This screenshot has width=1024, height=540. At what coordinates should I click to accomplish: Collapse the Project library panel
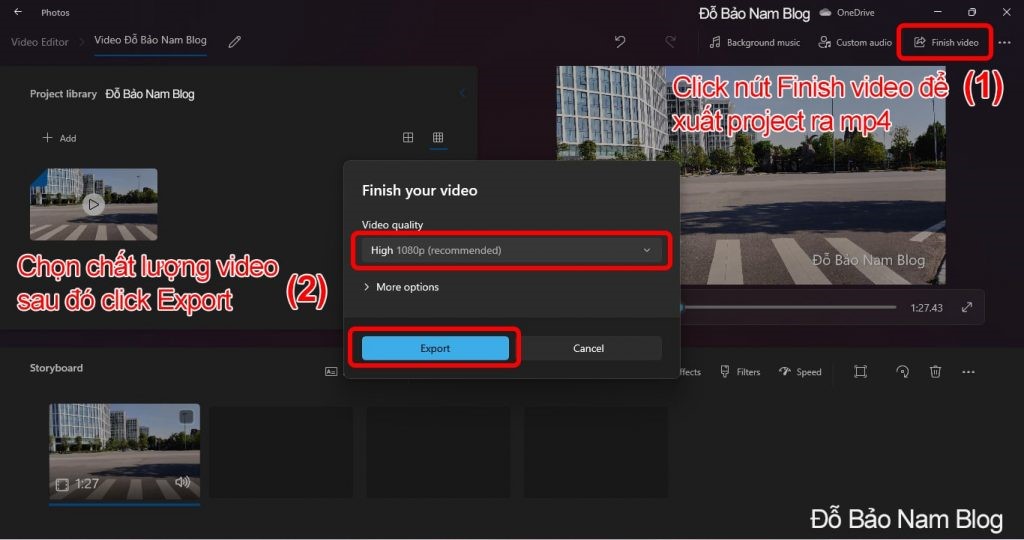click(462, 94)
